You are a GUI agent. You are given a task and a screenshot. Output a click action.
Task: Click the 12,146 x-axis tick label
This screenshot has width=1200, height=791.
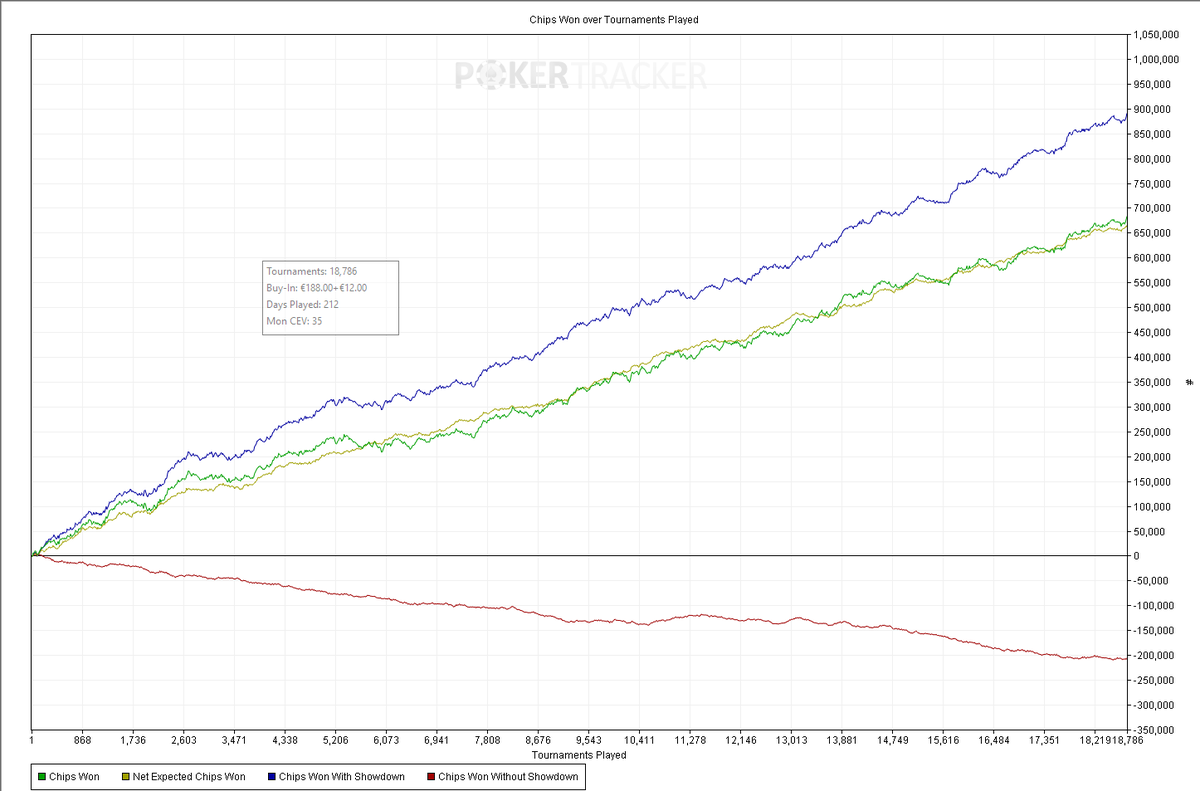pyautogui.click(x=740, y=741)
